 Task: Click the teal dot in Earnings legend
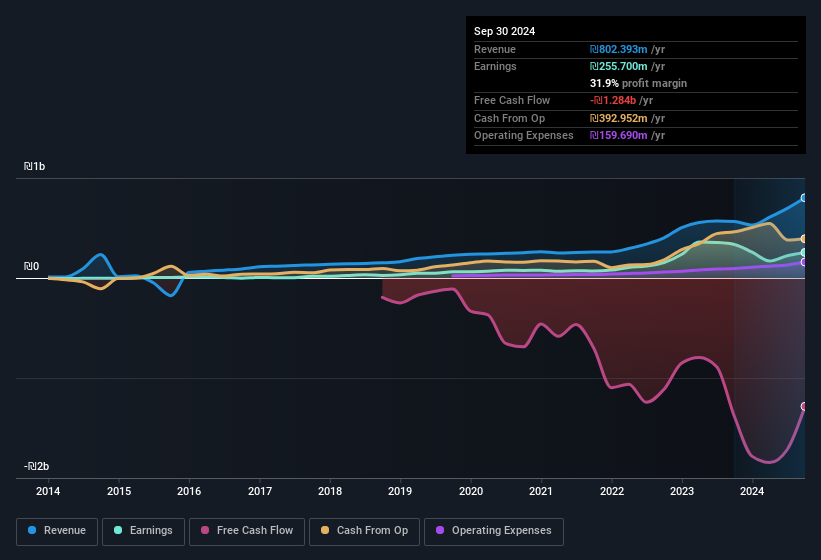(118, 530)
